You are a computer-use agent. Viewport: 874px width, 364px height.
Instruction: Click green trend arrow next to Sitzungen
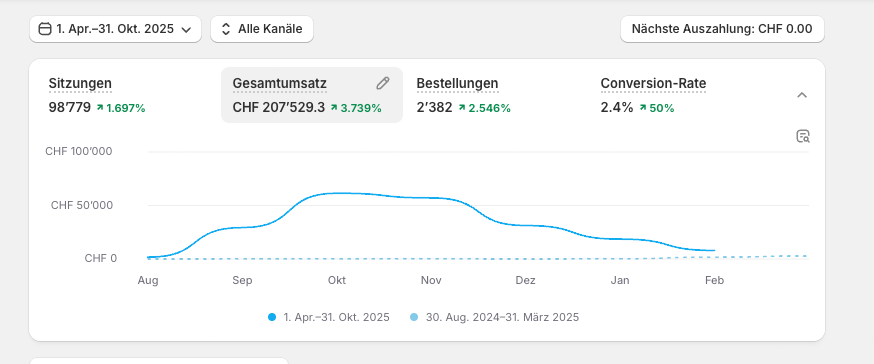[100, 108]
